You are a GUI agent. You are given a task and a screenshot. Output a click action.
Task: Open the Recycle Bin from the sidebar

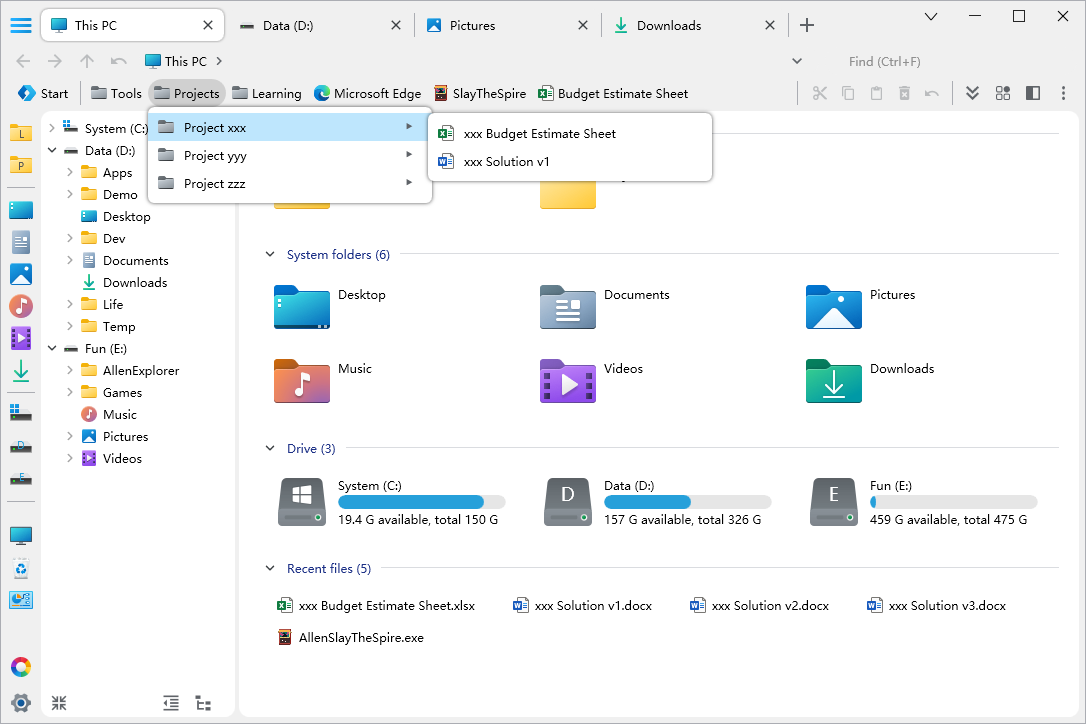(21, 569)
